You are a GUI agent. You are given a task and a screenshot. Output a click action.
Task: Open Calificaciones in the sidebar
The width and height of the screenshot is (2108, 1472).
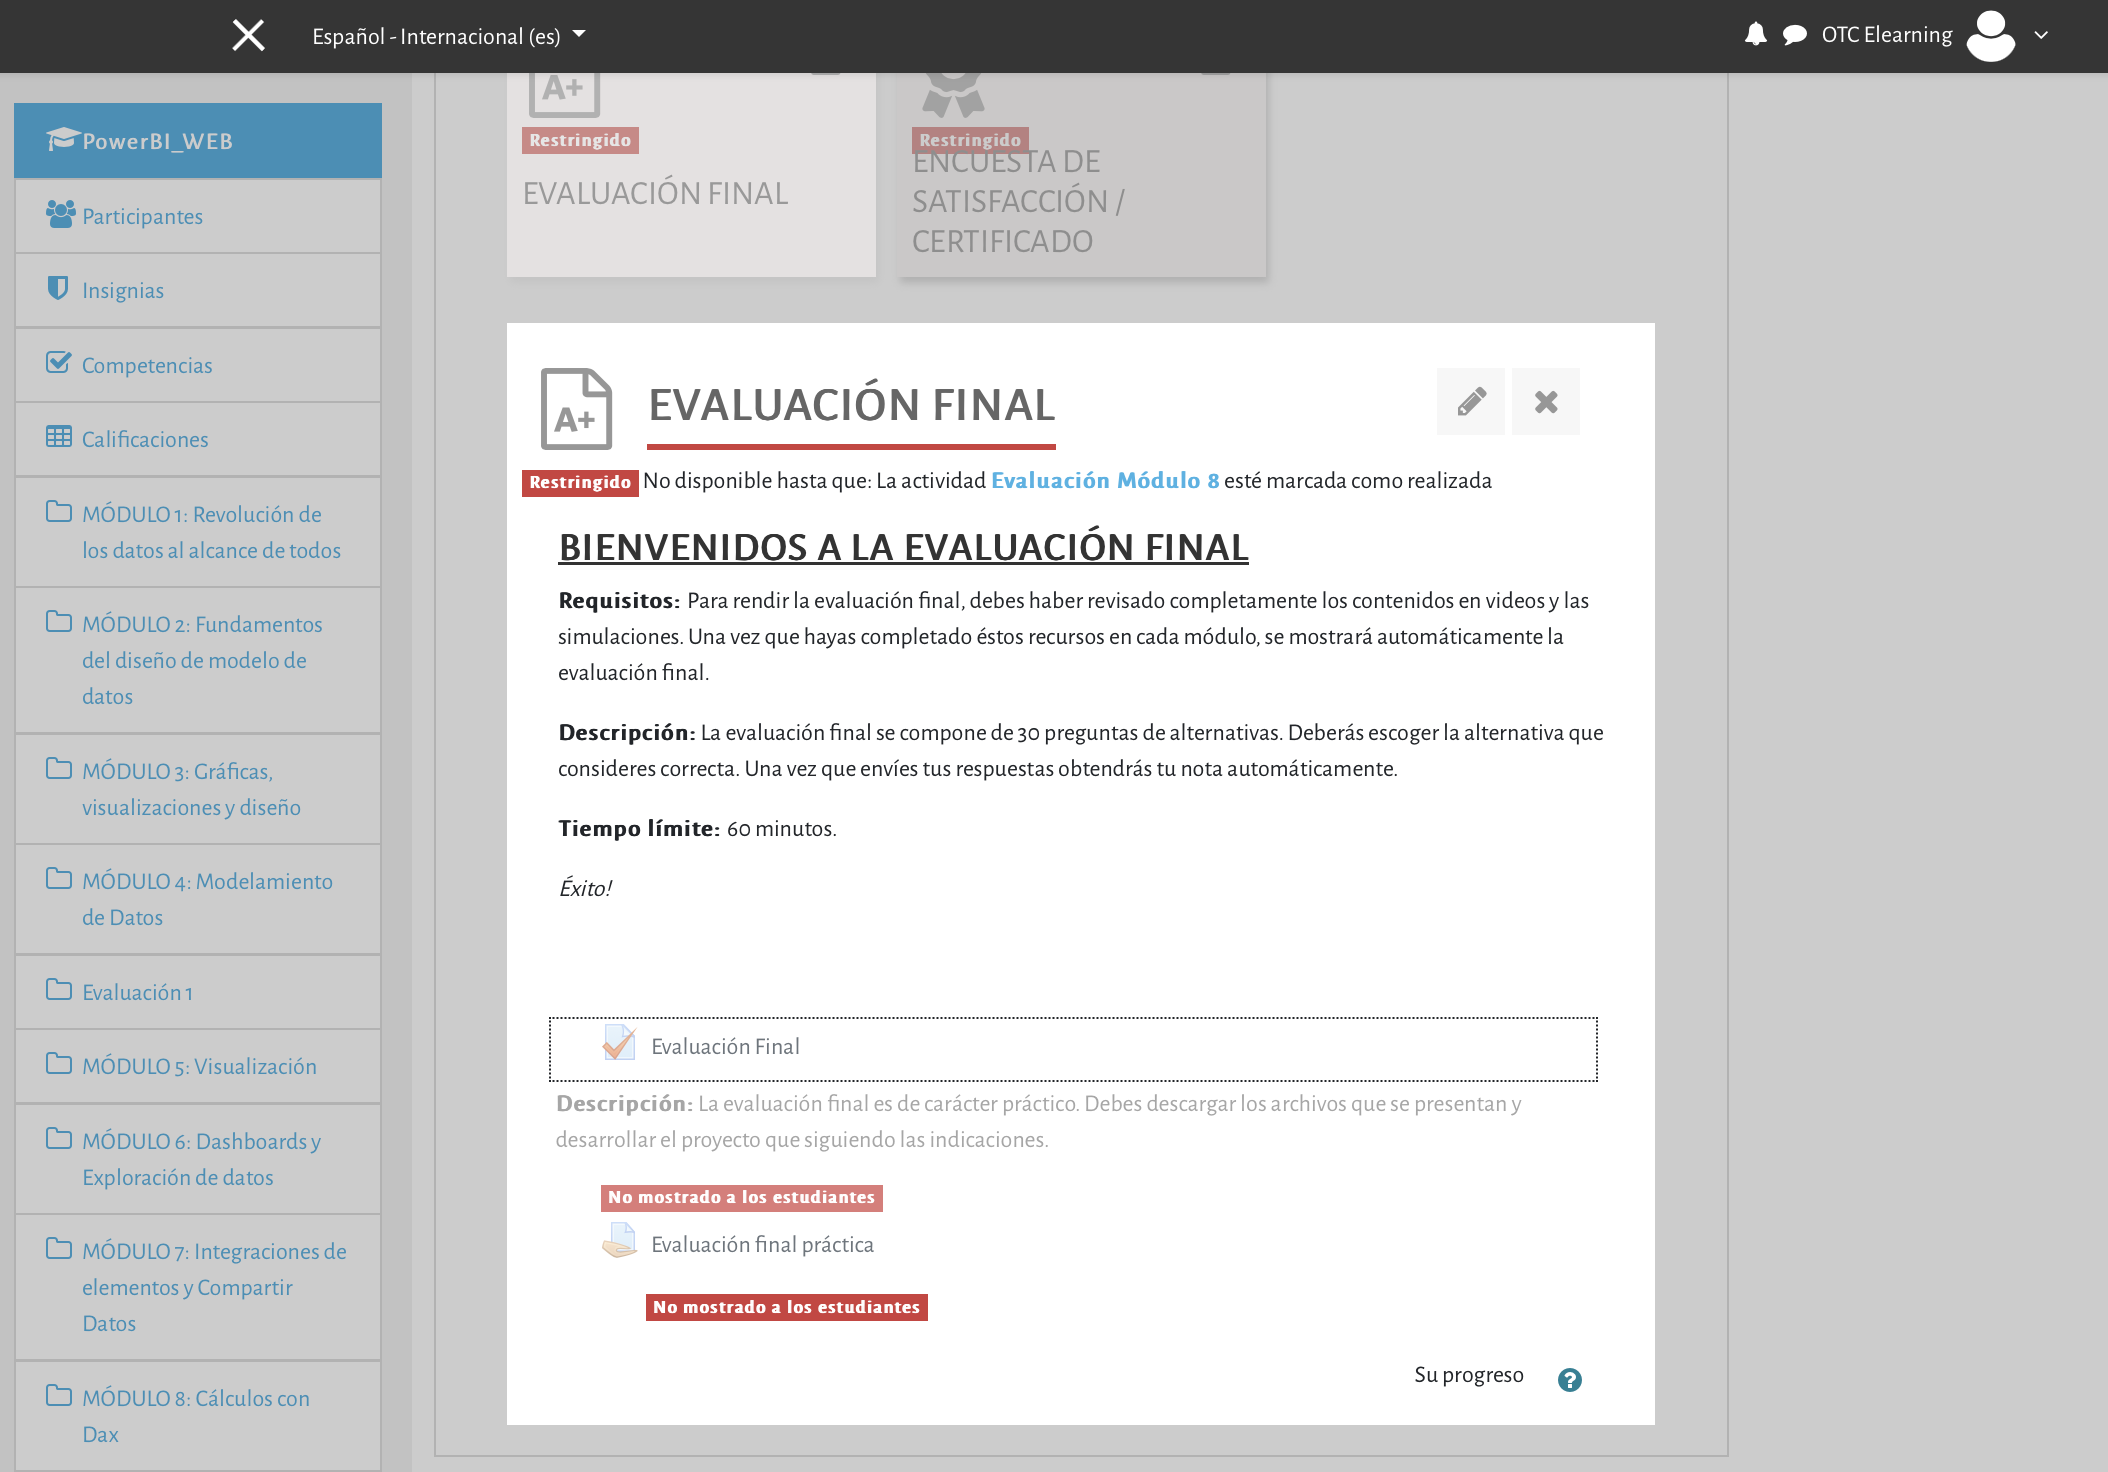[x=198, y=439]
